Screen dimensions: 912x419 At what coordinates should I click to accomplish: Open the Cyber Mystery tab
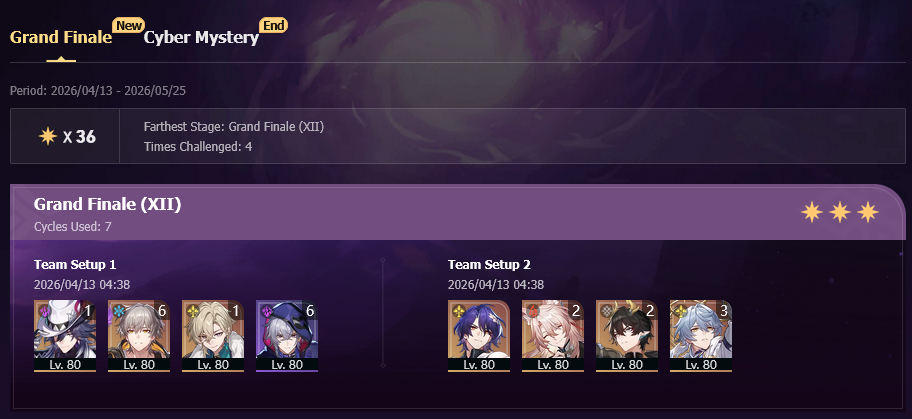(x=201, y=37)
